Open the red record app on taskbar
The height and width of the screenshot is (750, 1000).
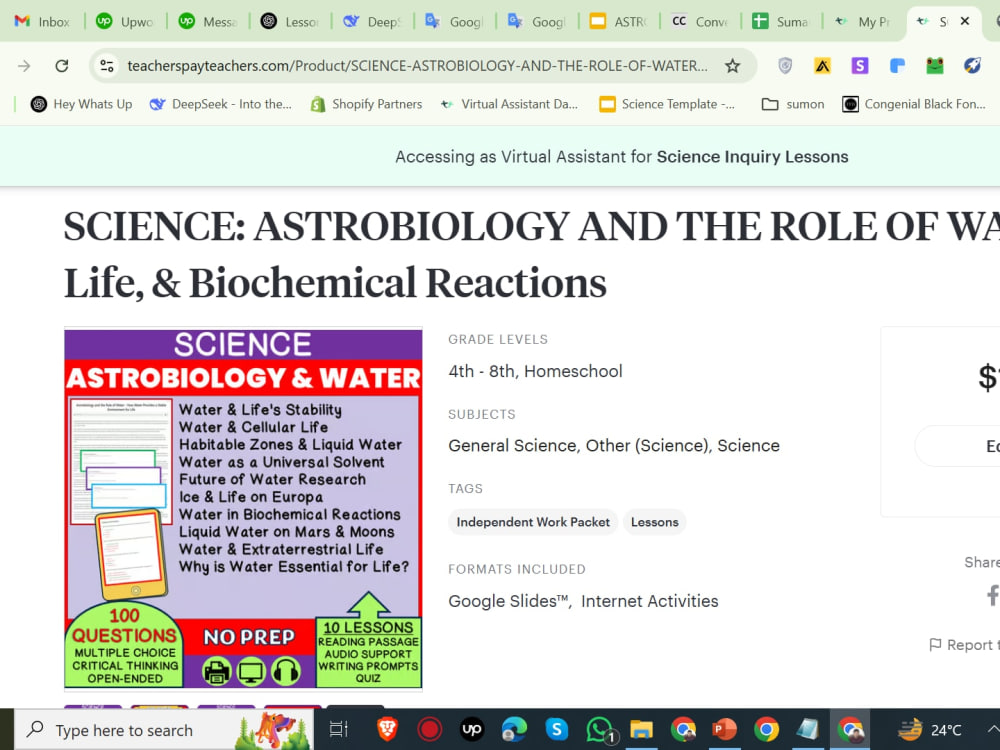click(429, 729)
